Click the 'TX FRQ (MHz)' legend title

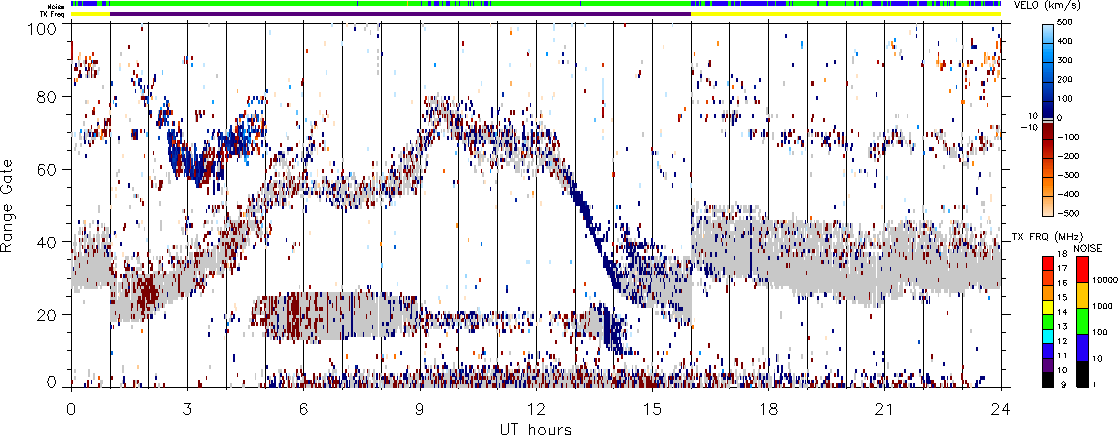[x=1047, y=237]
